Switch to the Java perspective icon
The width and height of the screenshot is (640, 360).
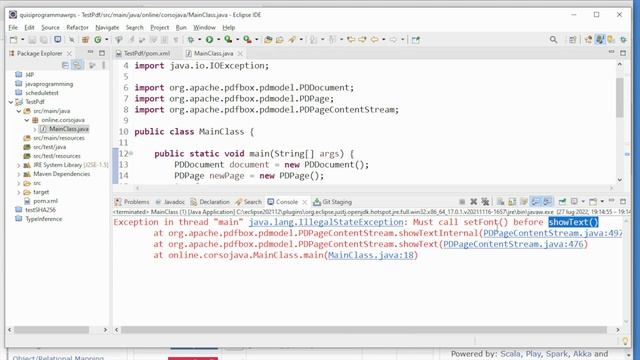600,40
